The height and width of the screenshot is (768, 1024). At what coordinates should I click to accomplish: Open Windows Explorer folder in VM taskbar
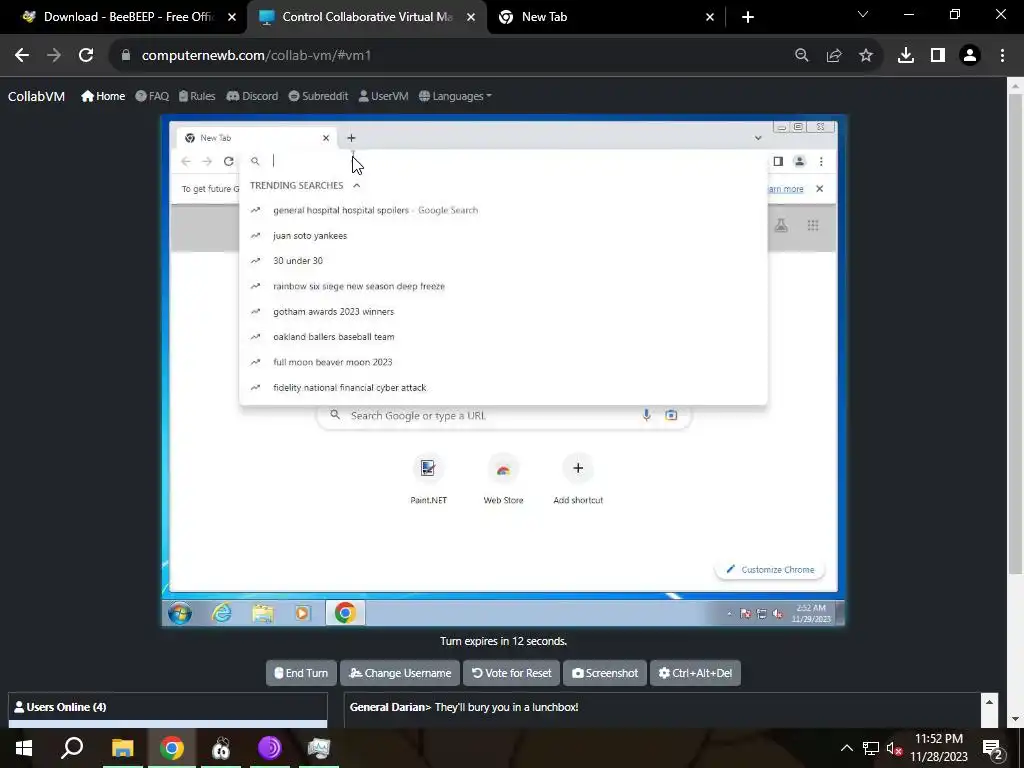[263, 613]
